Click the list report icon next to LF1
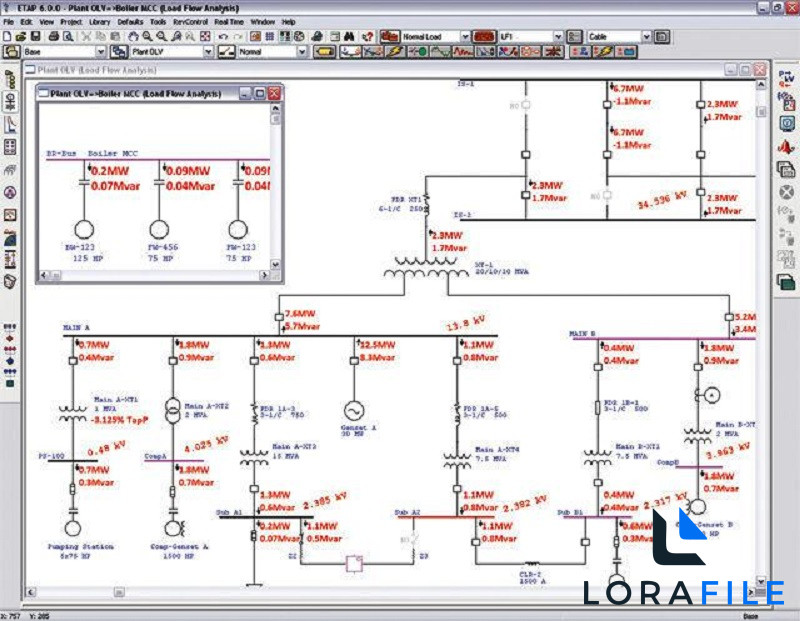The image size is (800, 621). [x=574, y=37]
